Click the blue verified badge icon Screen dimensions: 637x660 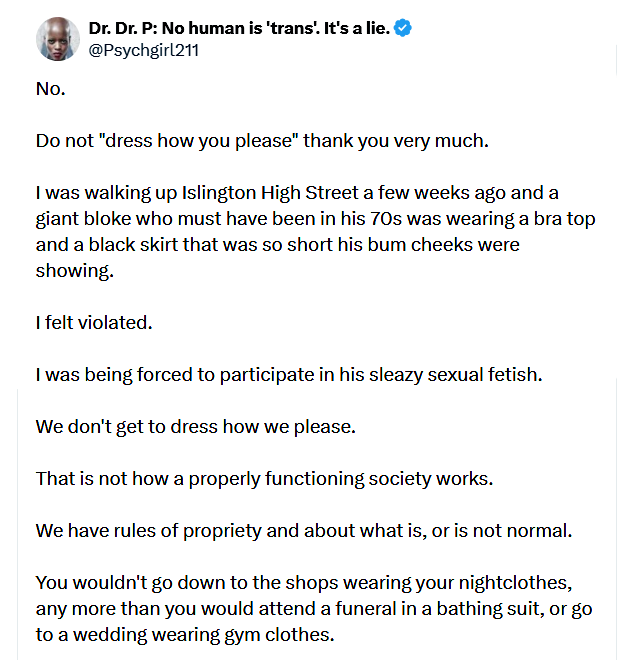pos(402,28)
